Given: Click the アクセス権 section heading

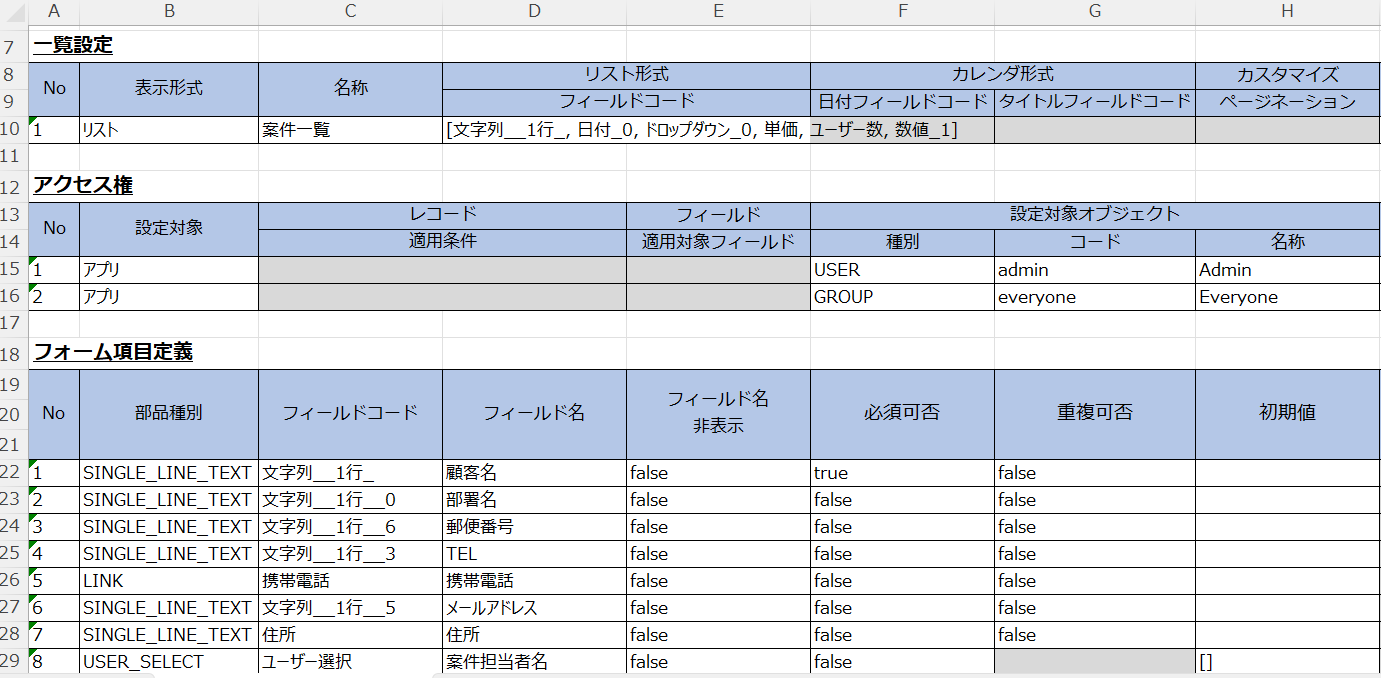Looking at the screenshot, I should tap(83, 185).
